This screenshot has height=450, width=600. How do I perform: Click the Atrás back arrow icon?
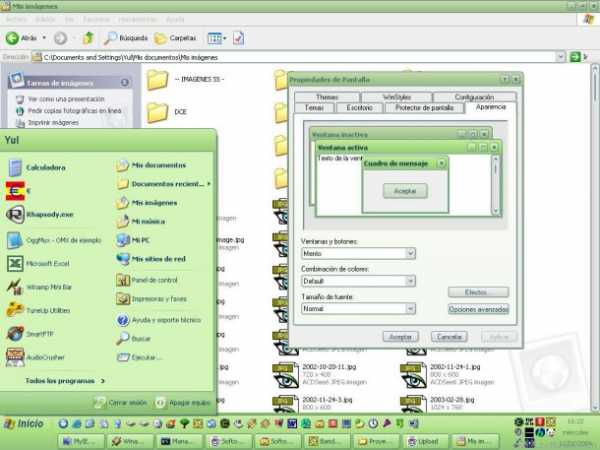coord(12,38)
